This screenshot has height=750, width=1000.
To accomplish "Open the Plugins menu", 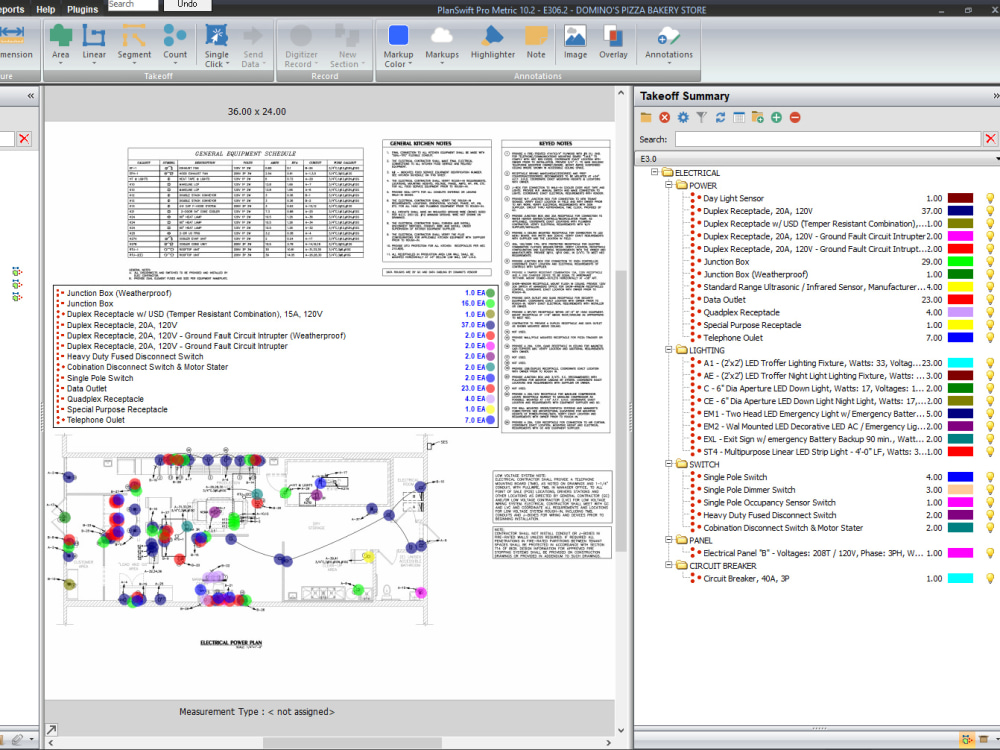I will point(82,9).
